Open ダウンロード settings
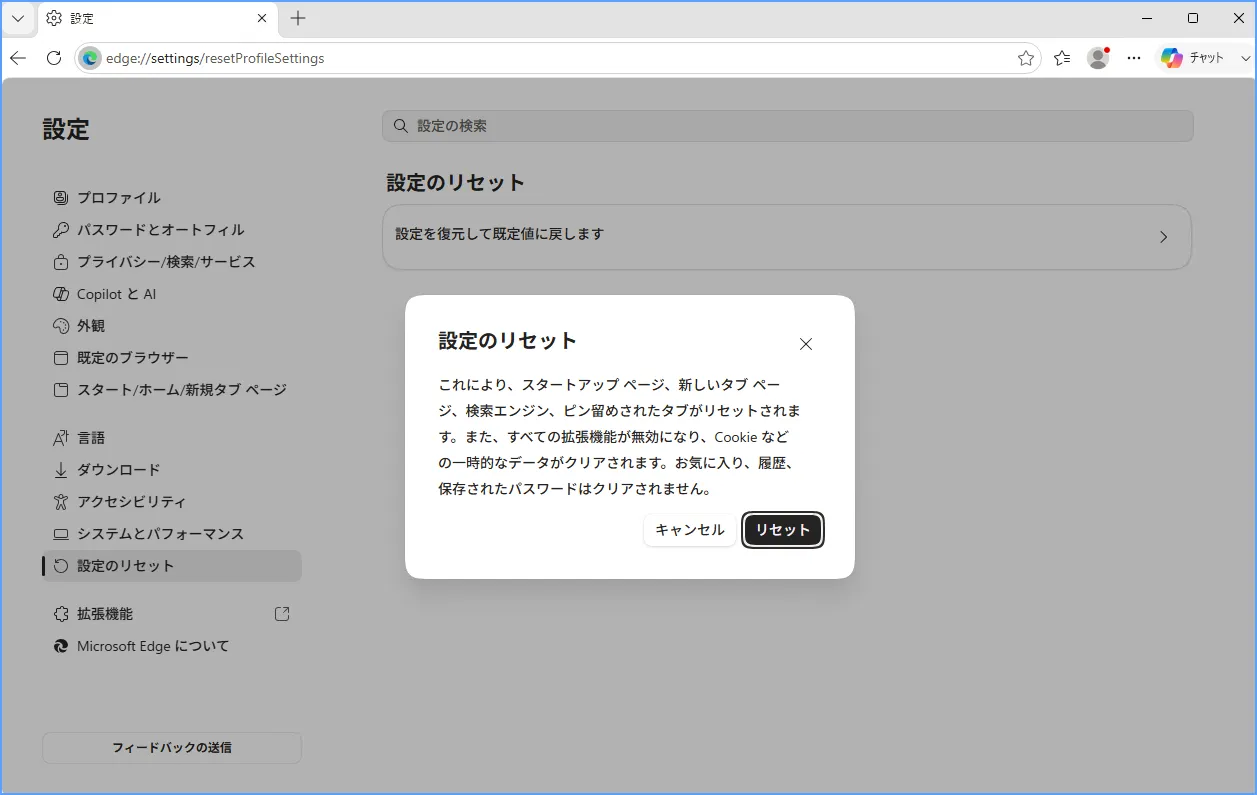This screenshot has height=795, width=1257. click(172, 470)
